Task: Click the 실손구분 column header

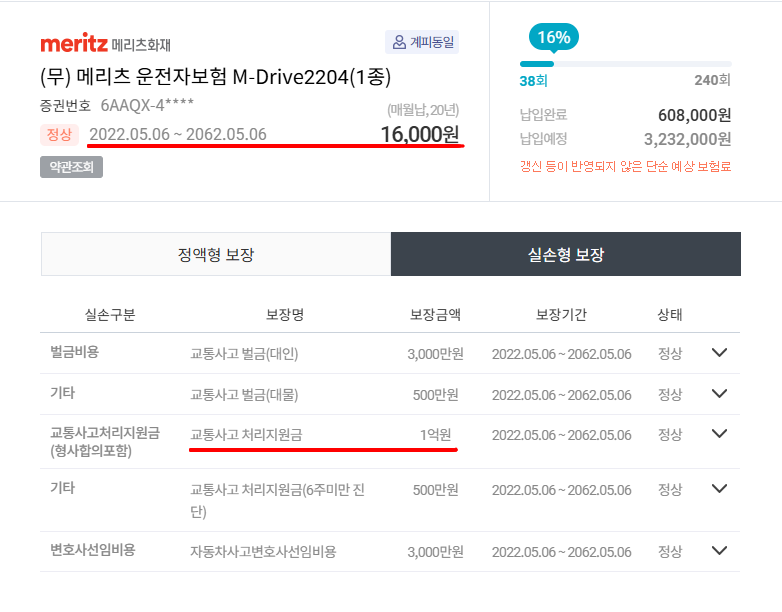Action: tap(110, 315)
